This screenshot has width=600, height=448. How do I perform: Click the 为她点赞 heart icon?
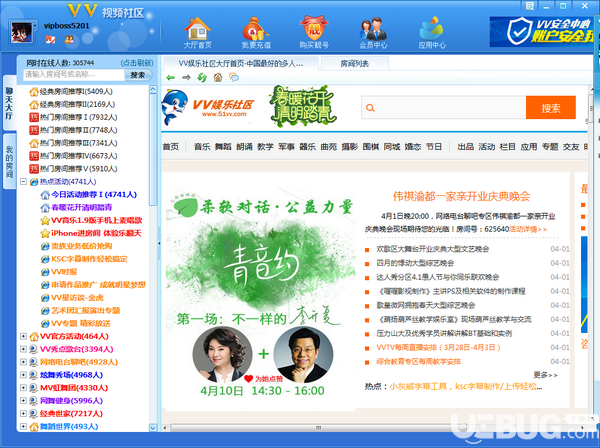pyautogui.click(x=248, y=379)
